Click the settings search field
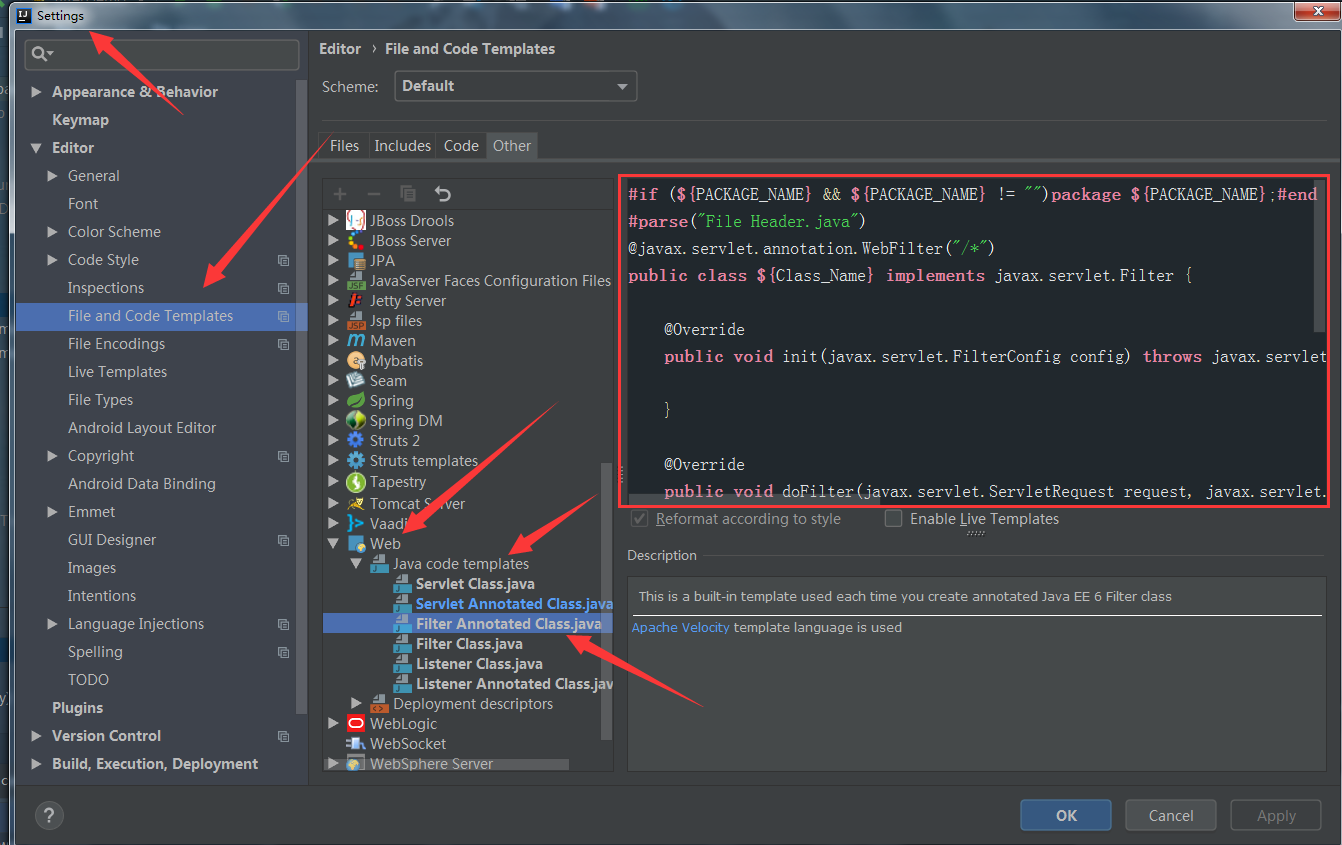Image resolution: width=1342 pixels, height=845 pixels. [162, 54]
